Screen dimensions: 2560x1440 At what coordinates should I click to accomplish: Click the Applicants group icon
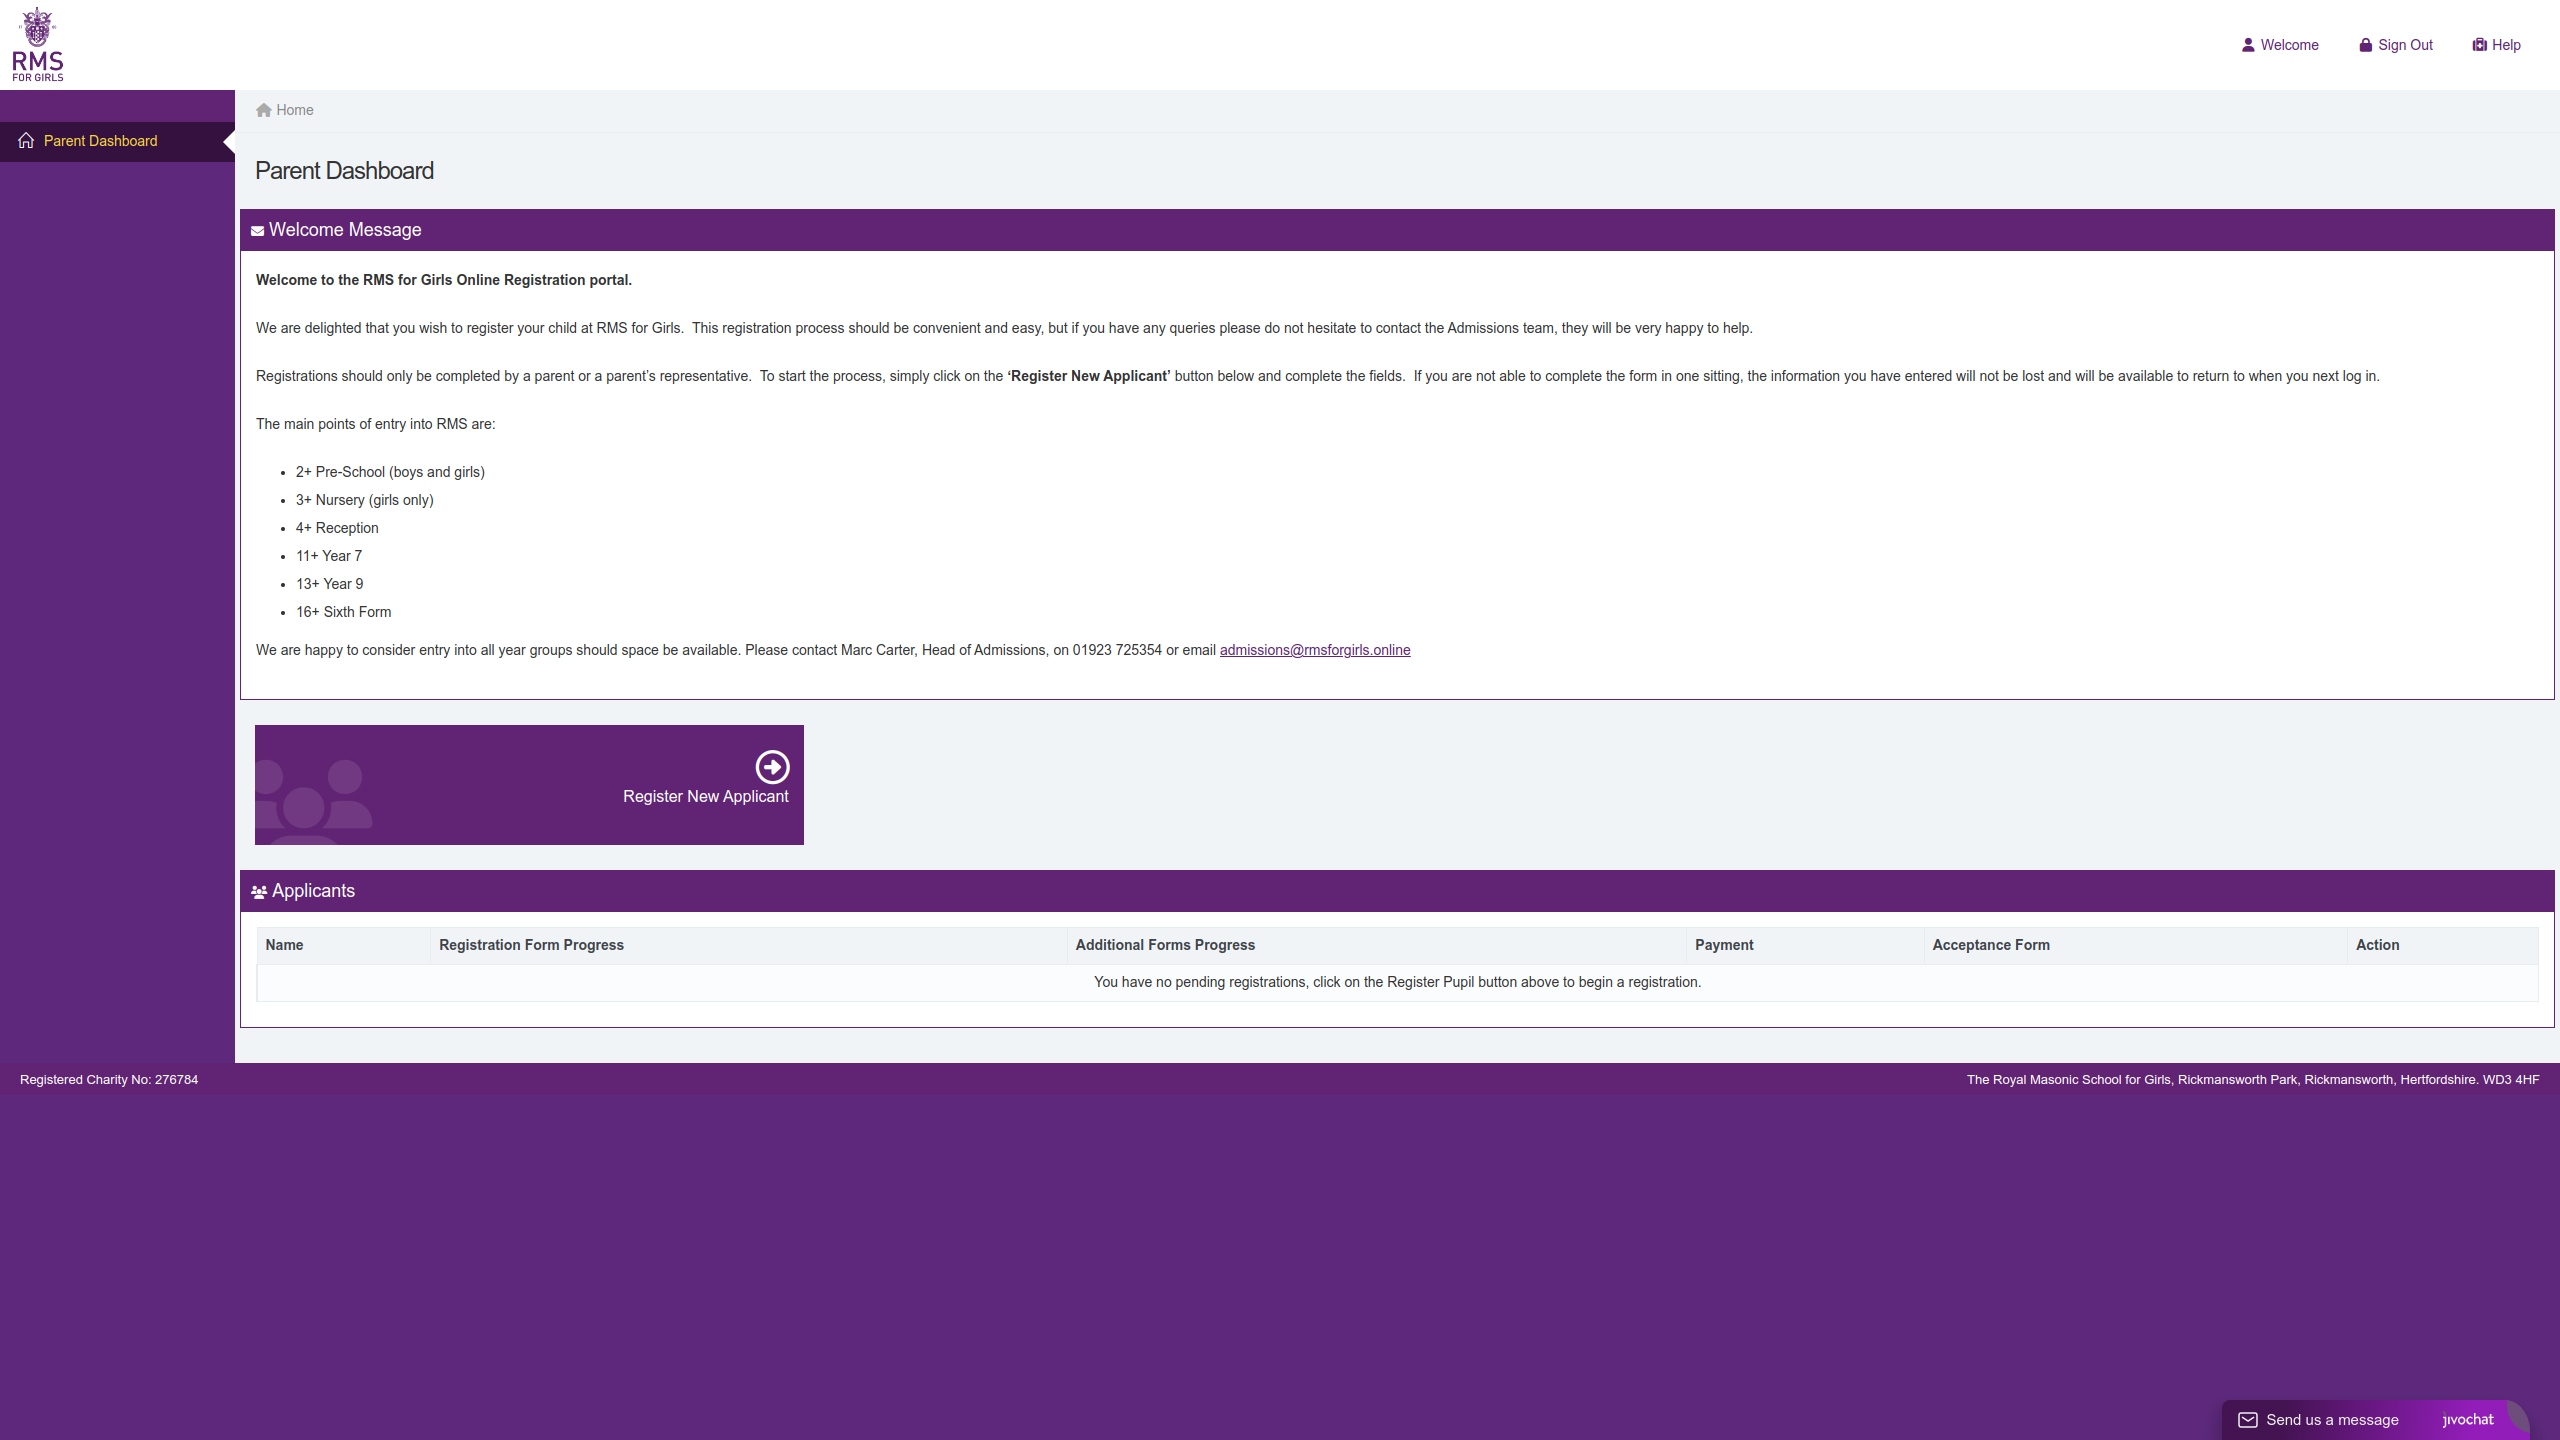[x=259, y=892]
